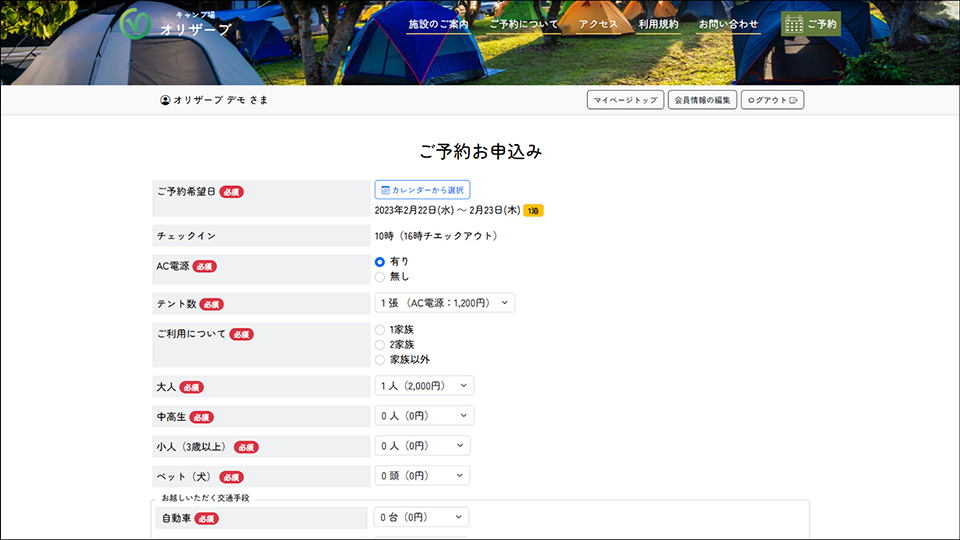Select the 家族以外 radio option
The width and height of the screenshot is (960, 540).
tap(380, 359)
